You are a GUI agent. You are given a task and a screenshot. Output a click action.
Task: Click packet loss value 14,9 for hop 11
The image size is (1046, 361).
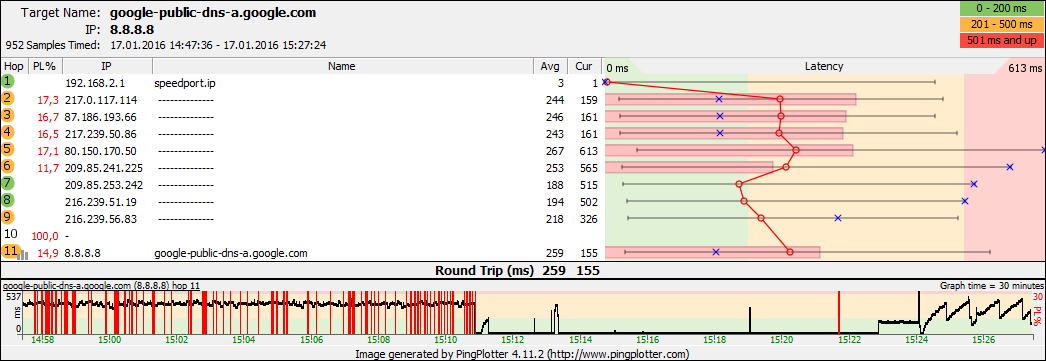pos(49,253)
